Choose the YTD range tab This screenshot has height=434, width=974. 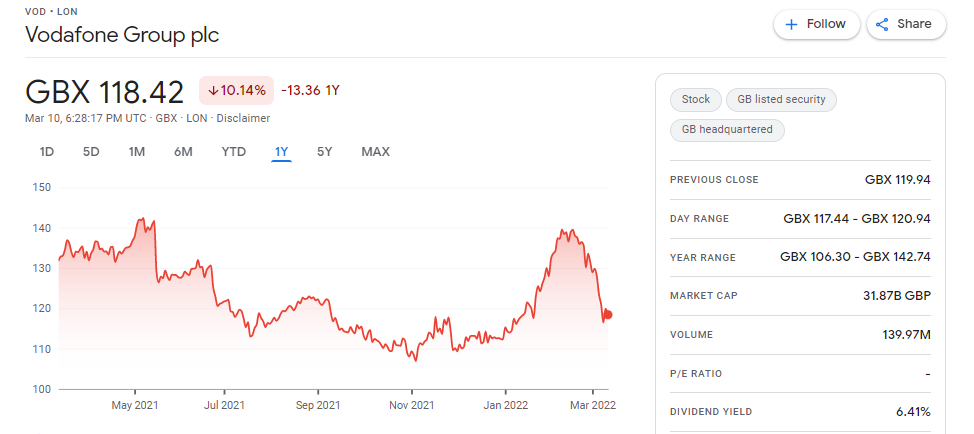(234, 151)
